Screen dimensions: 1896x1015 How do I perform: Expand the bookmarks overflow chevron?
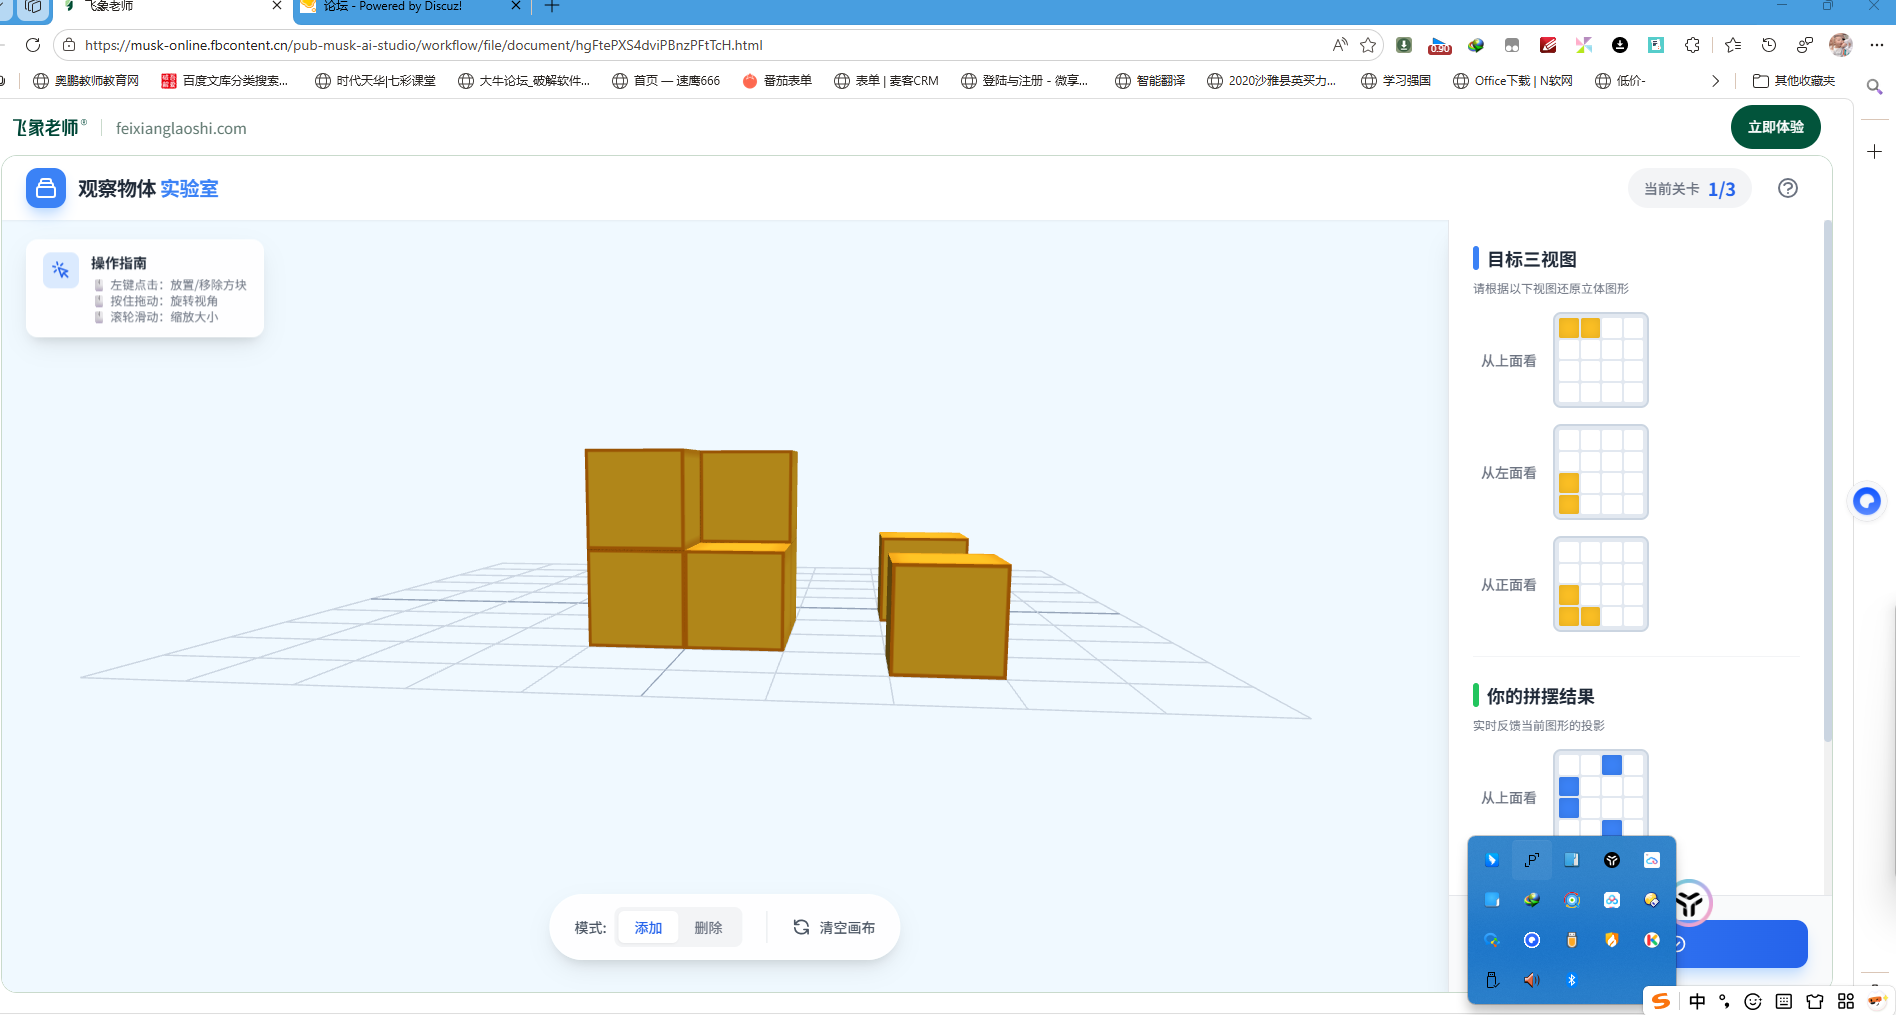pyautogui.click(x=1715, y=80)
